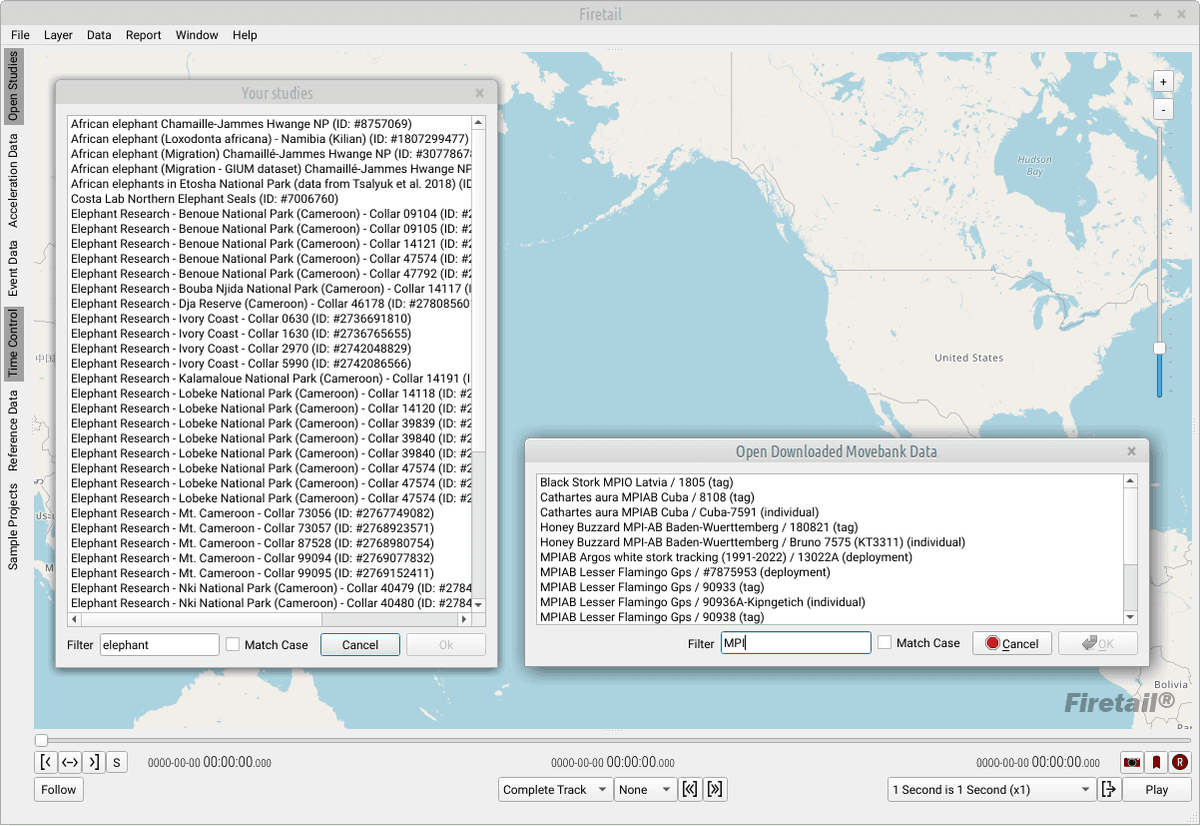1200x826 pixels.
Task: Switch to the Open Studies side tab
Action: (x=13, y=87)
